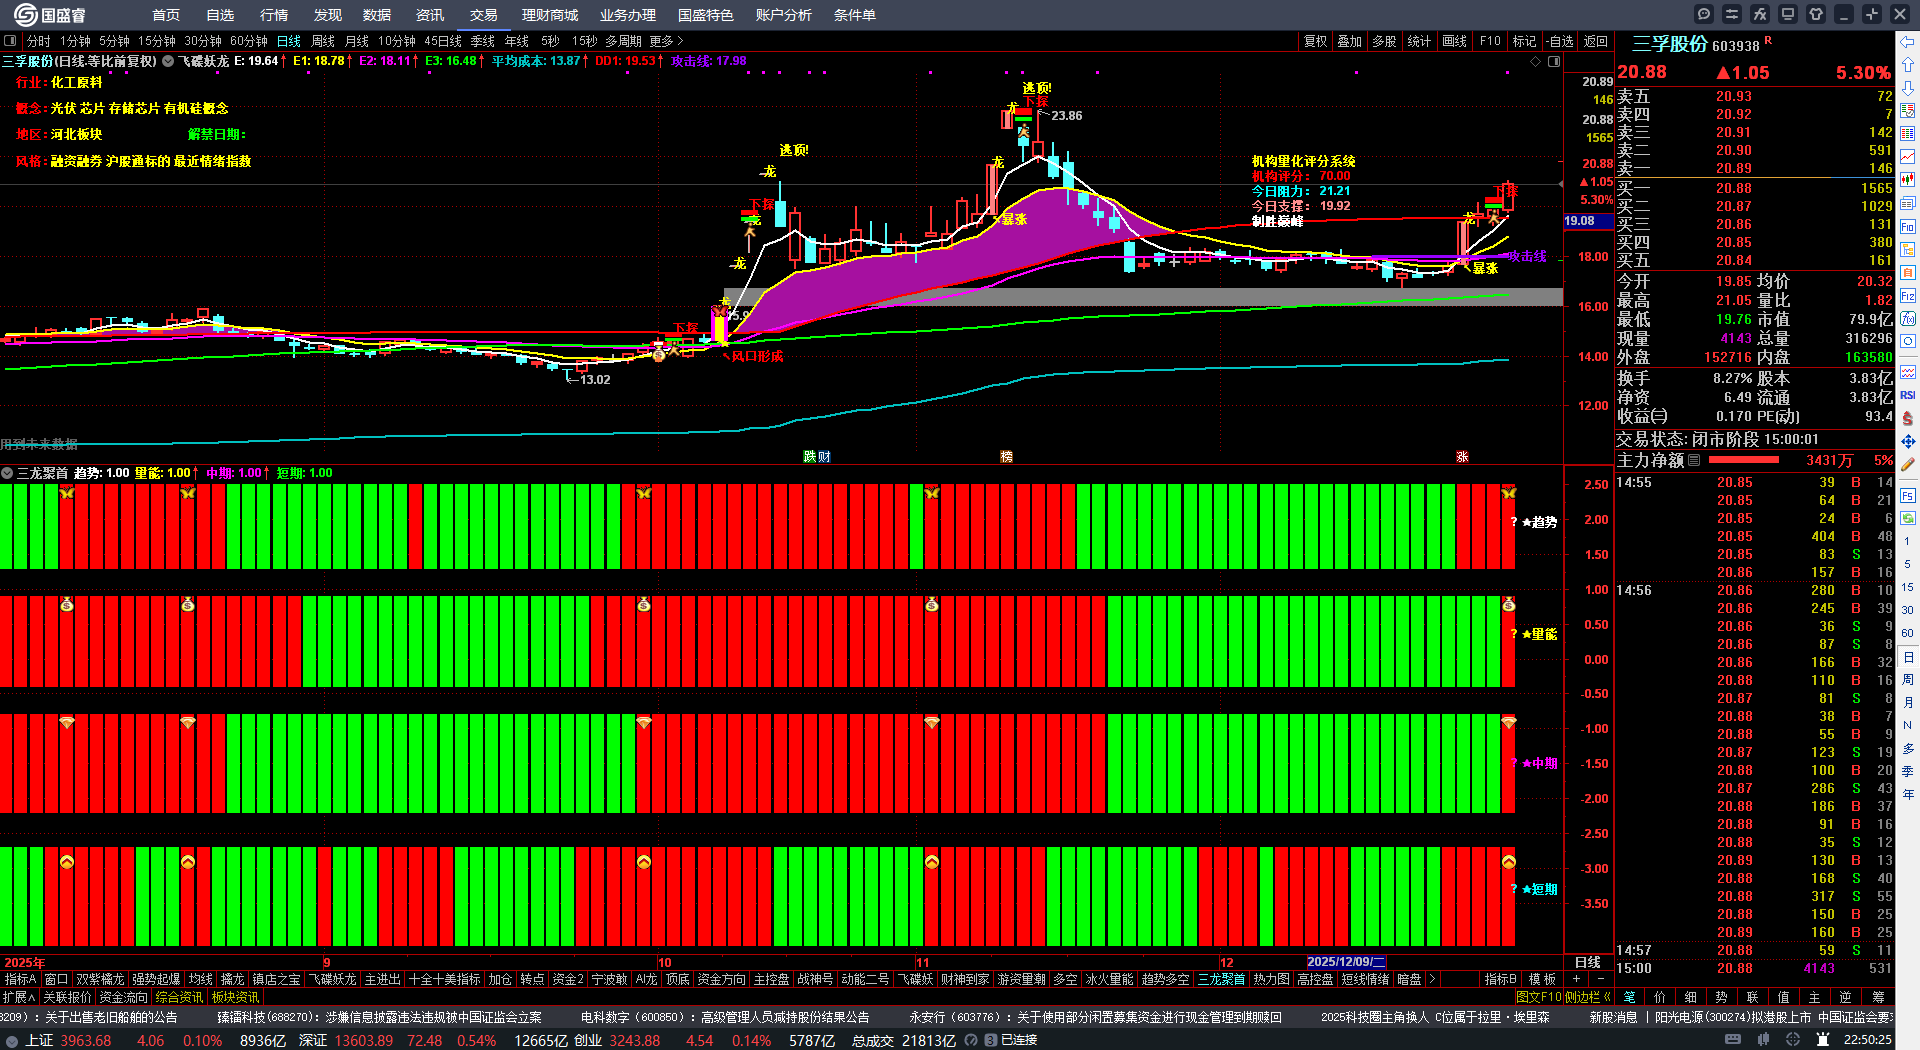Toggle the 复权 adjustment option
This screenshot has width=1920, height=1050.
click(x=1315, y=41)
